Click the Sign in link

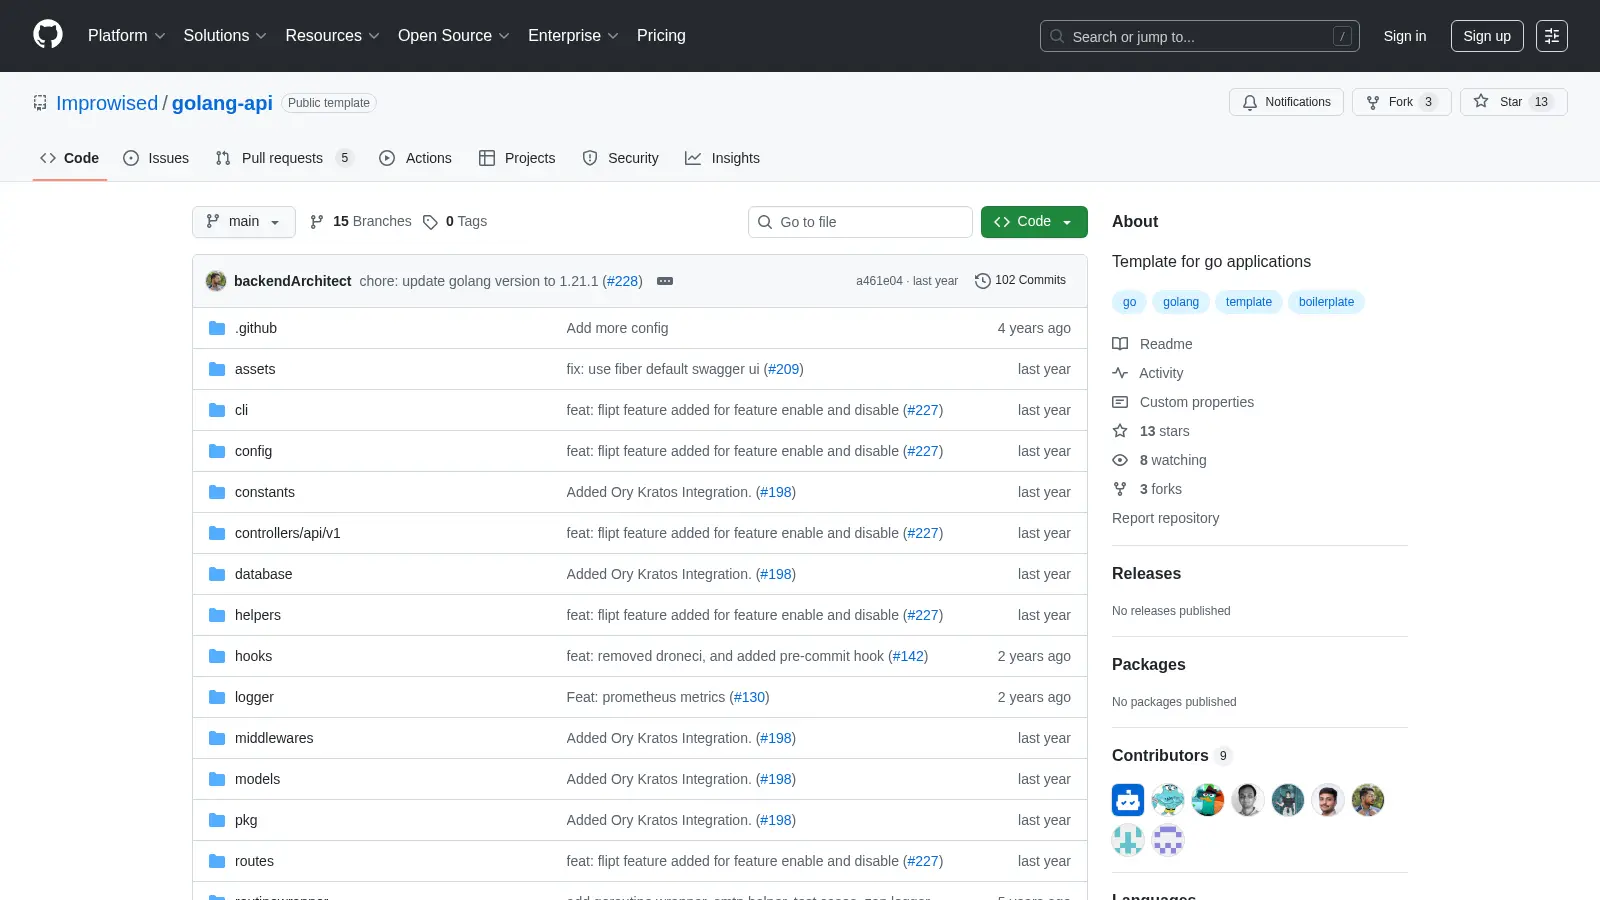click(1405, 36)
